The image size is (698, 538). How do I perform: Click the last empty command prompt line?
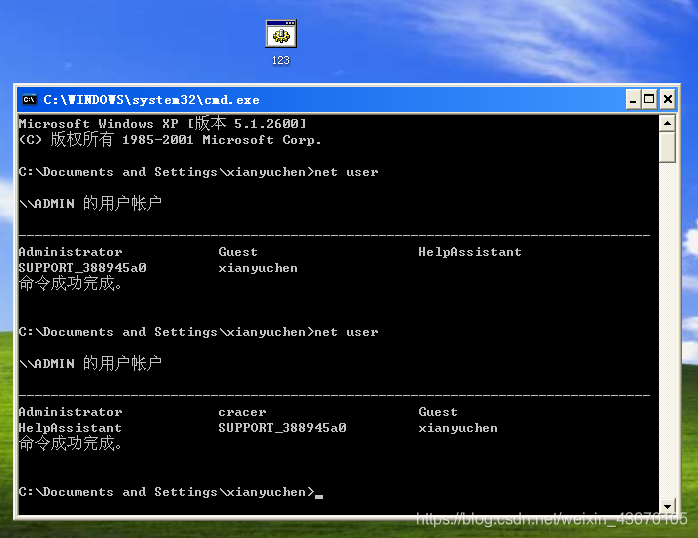coord(170,492)
